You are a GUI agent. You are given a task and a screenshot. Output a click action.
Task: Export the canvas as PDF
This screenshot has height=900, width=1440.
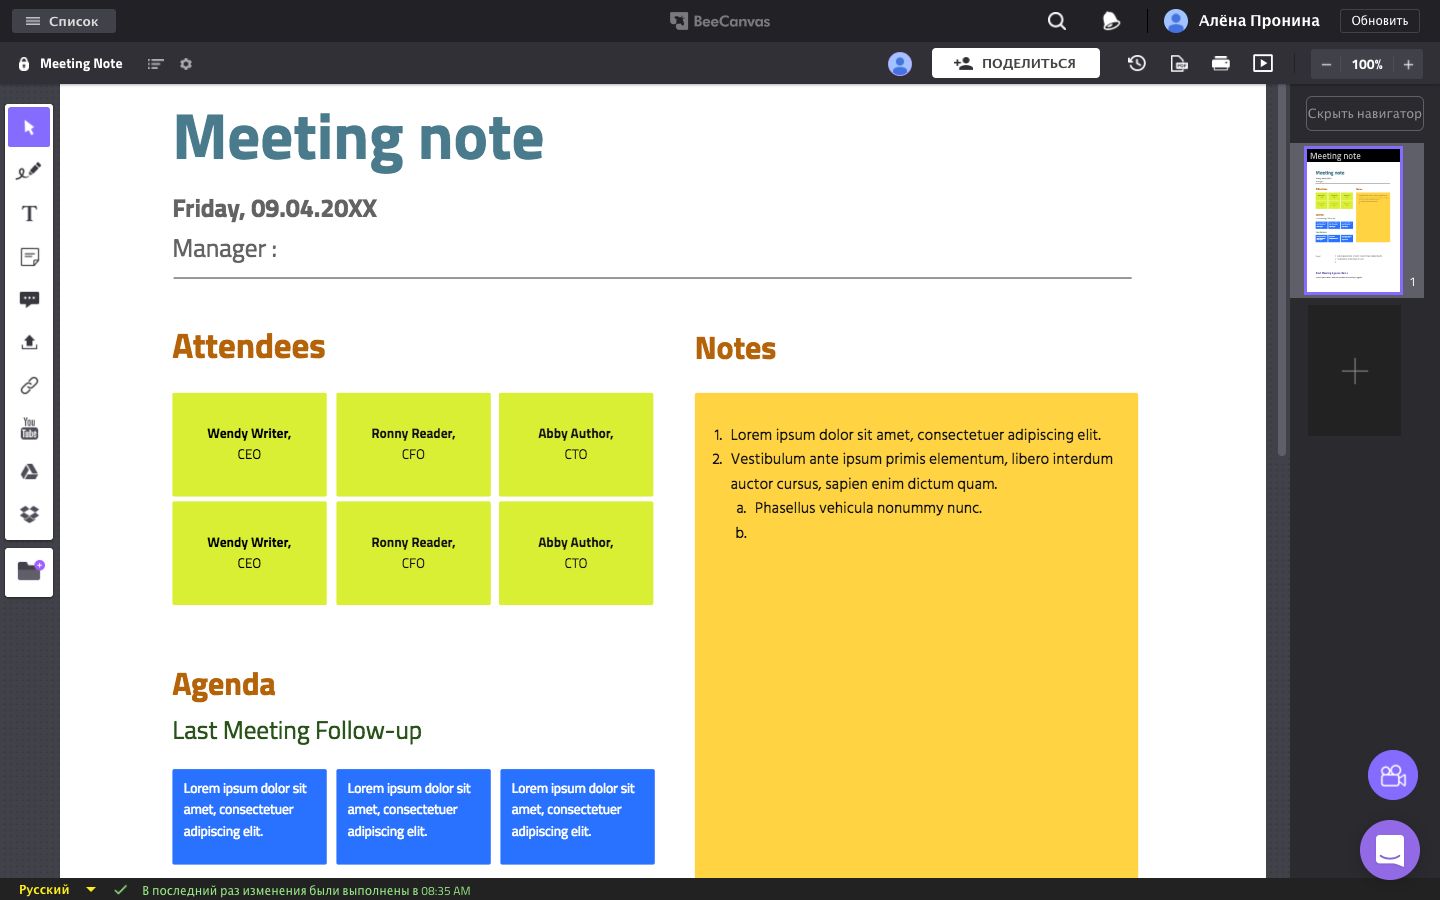click(x=1179, y=63)
